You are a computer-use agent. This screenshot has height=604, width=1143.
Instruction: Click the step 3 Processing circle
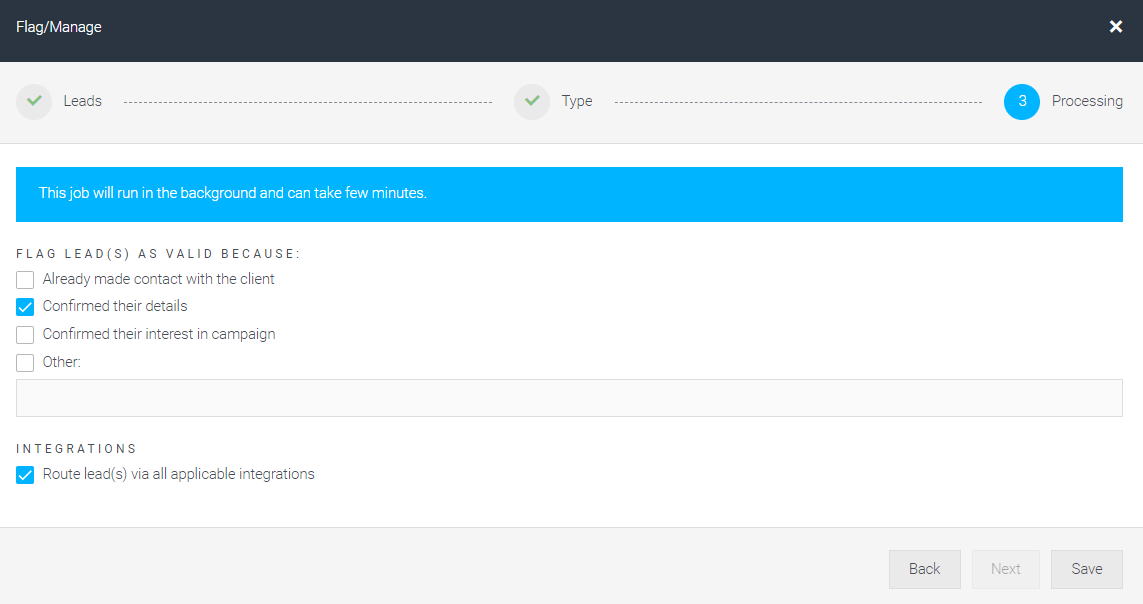coord(1022,101)
